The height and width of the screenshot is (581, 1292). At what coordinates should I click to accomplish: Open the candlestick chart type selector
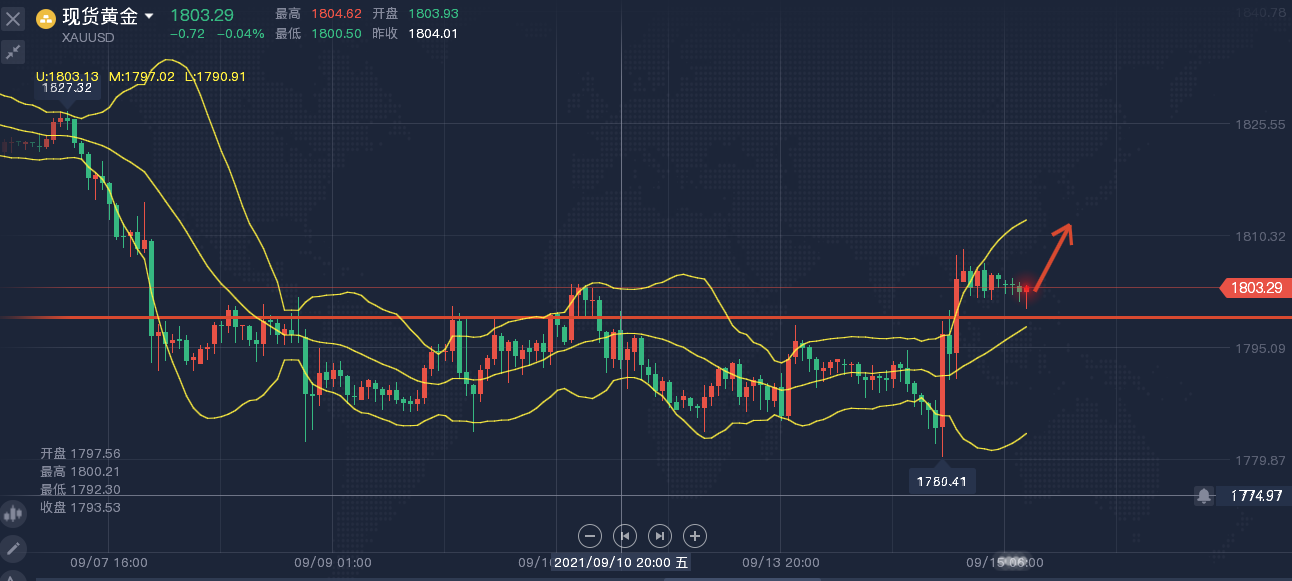tap(13, 514)
